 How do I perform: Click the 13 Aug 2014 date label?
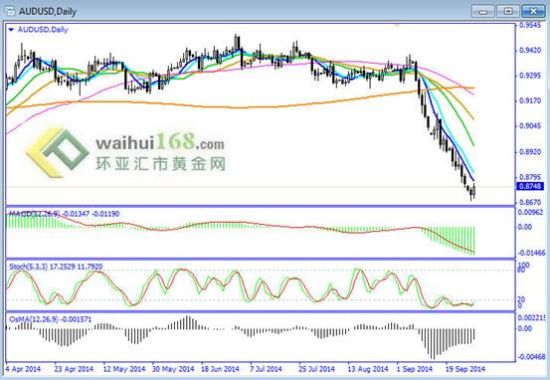click(368, 369)
